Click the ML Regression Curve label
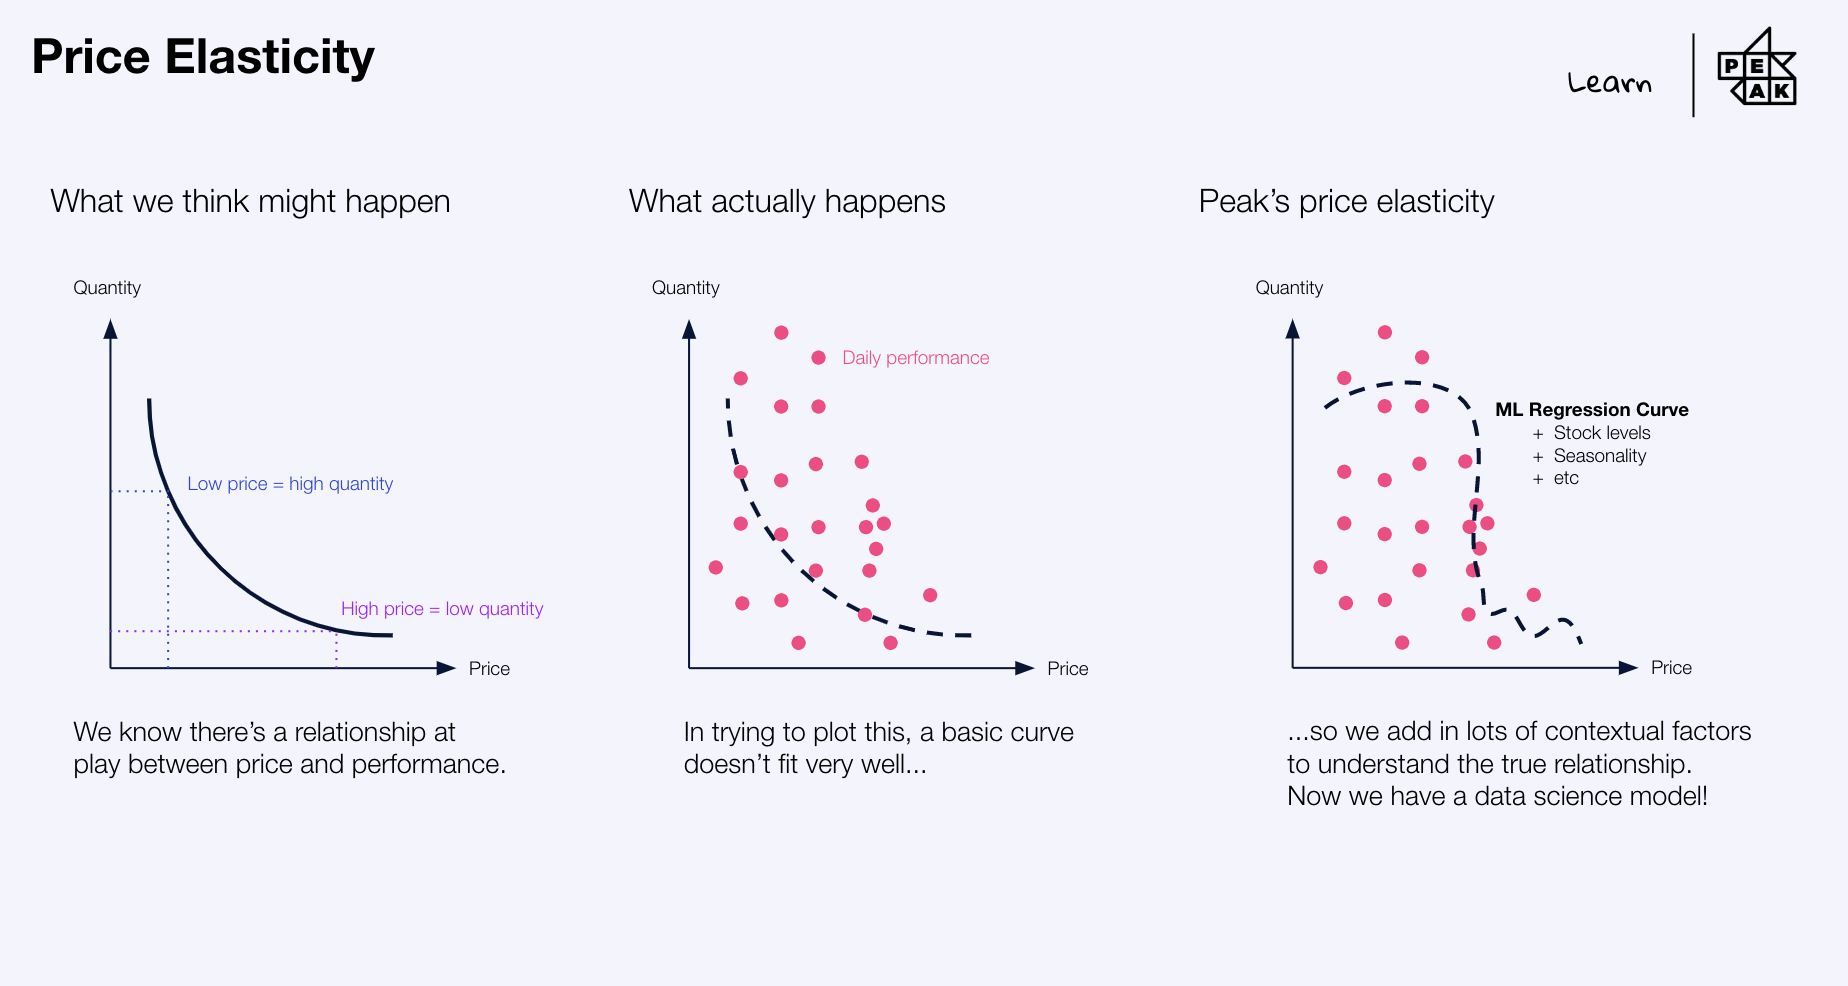Image resolution: width=1848 pixels, height=986 pixels. 1591,410
